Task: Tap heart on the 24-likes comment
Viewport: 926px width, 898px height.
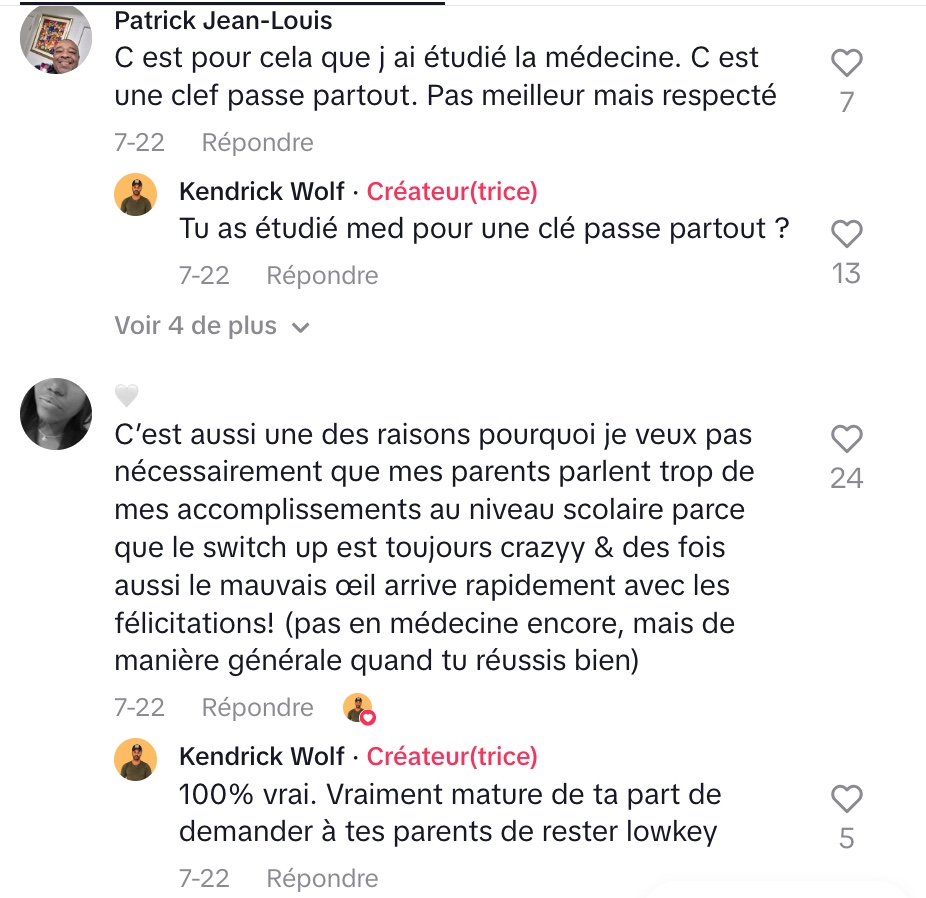Action: (847, 439)
